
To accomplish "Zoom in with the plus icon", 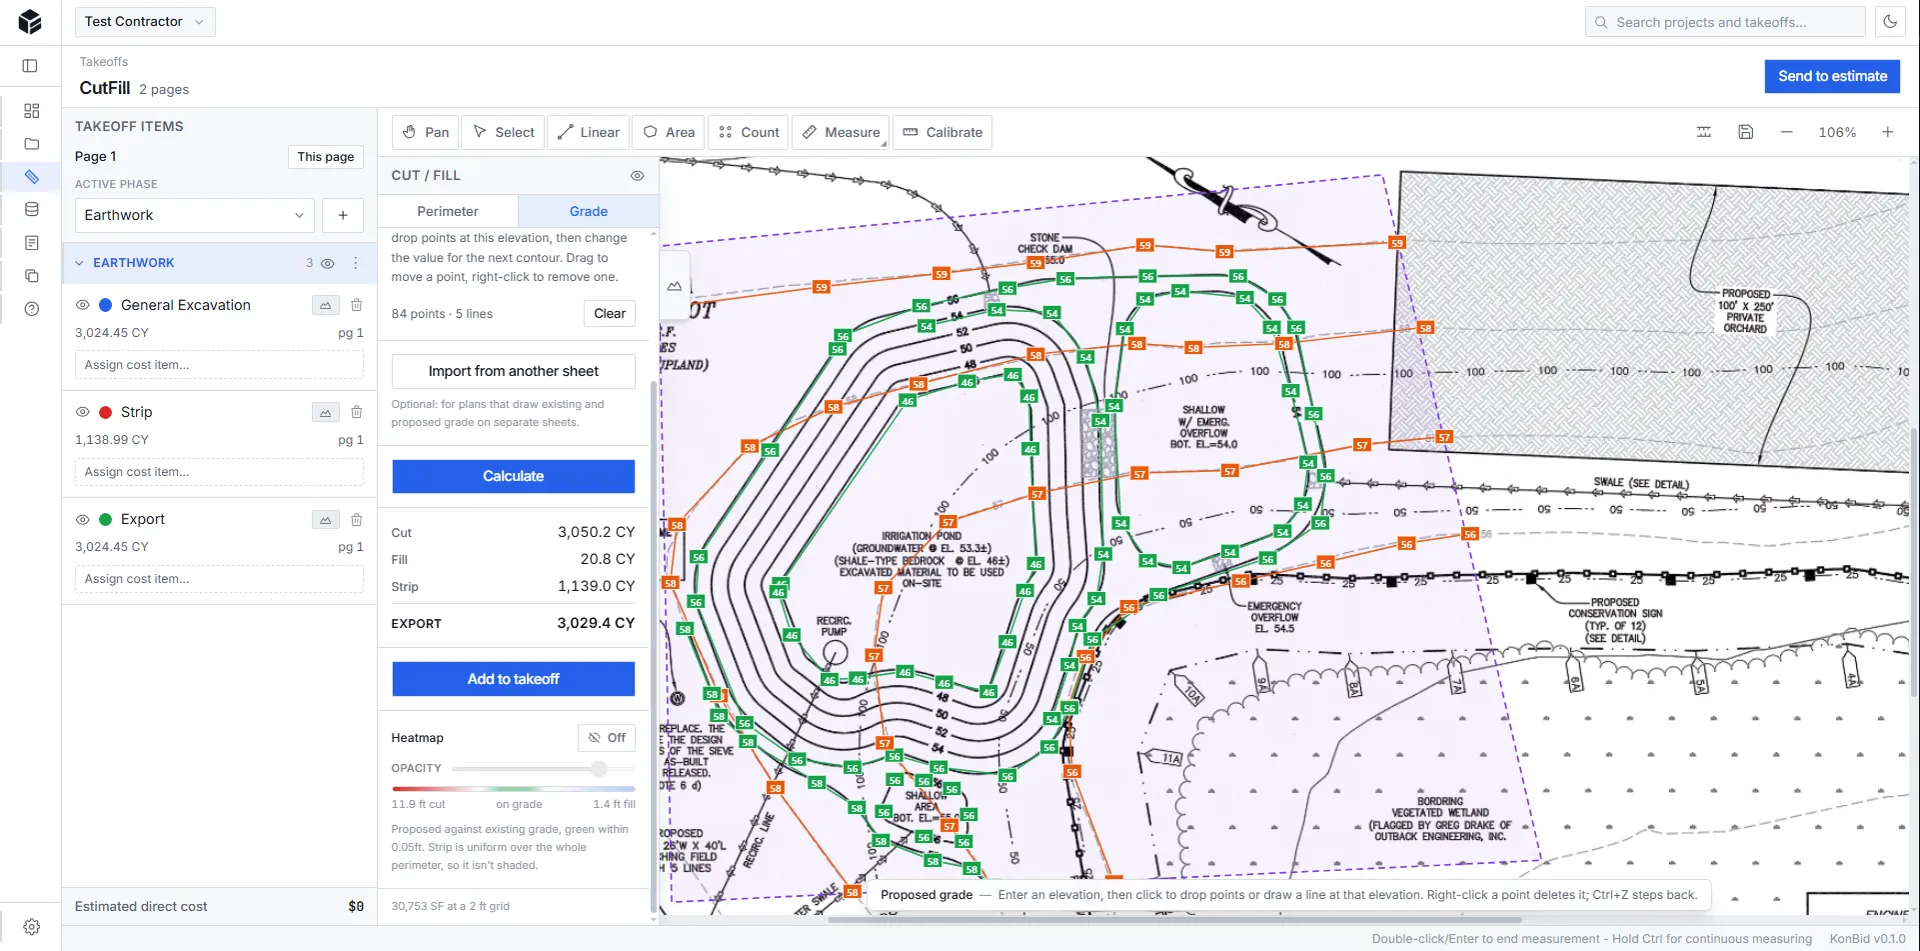I will [x=1887, y=132].
